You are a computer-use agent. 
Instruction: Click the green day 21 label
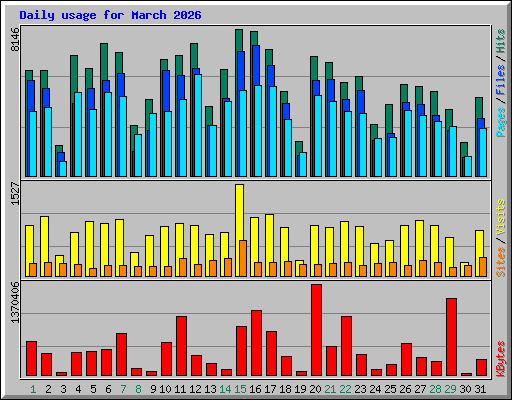pyautogui.click(x=330, y=389)
